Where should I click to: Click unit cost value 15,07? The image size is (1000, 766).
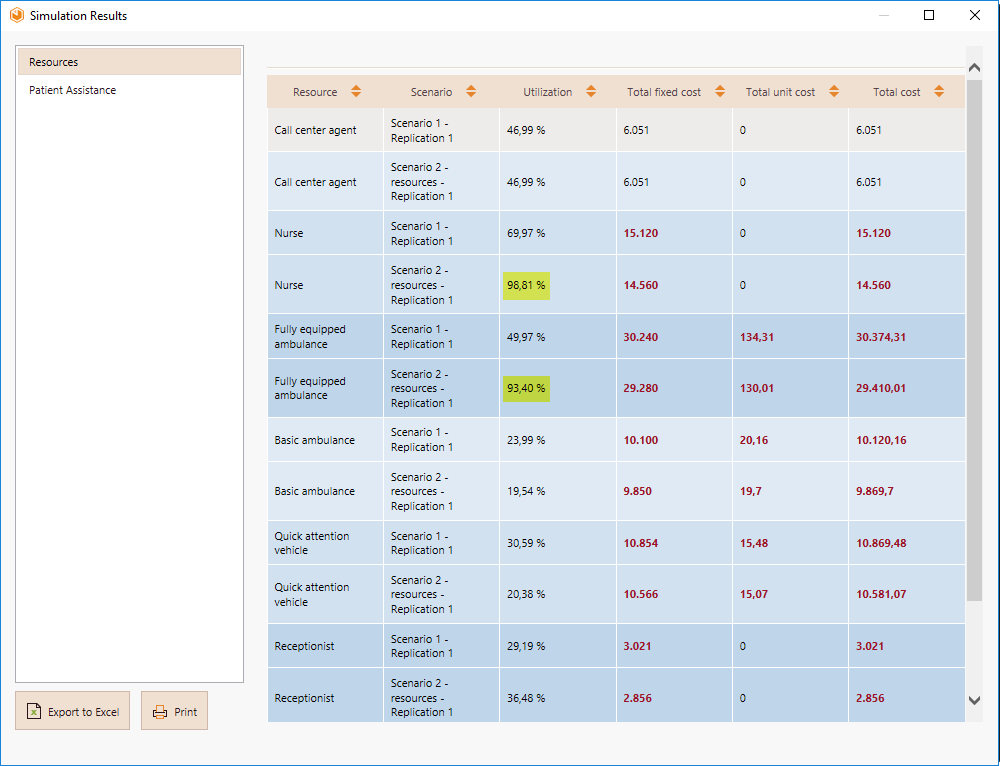754,594
